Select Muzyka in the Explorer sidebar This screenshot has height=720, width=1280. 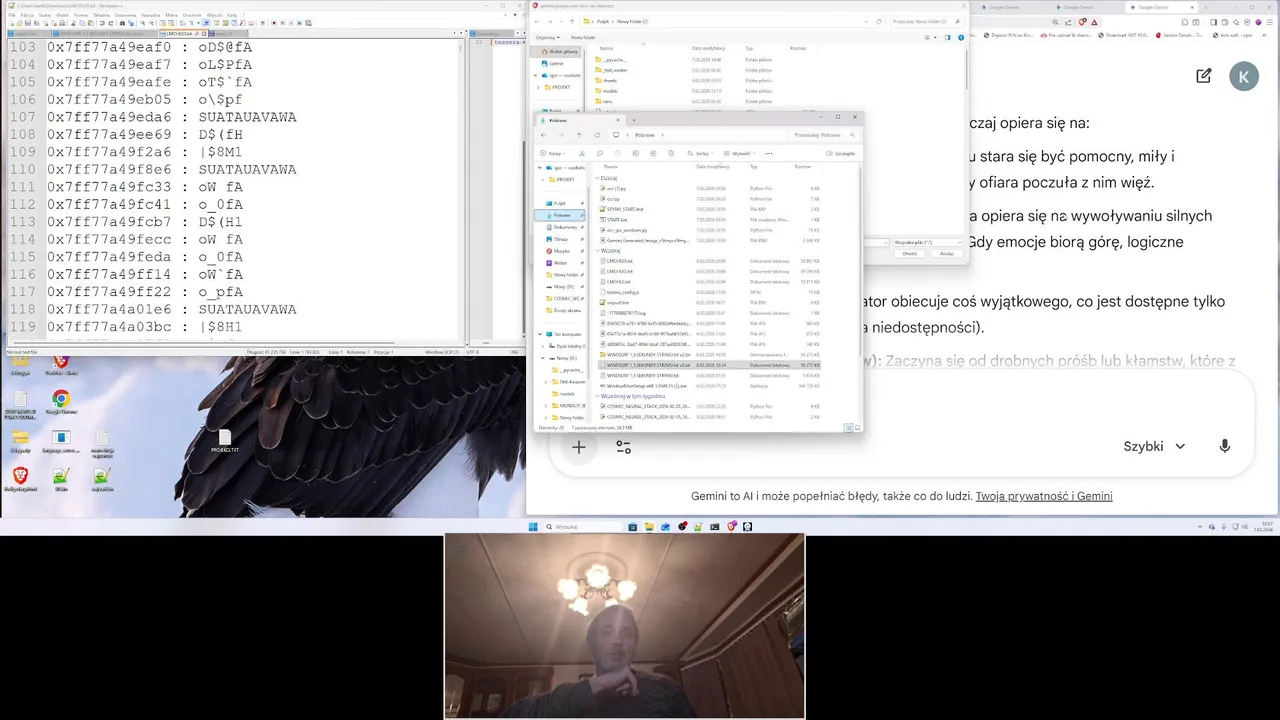coord(561,251)
